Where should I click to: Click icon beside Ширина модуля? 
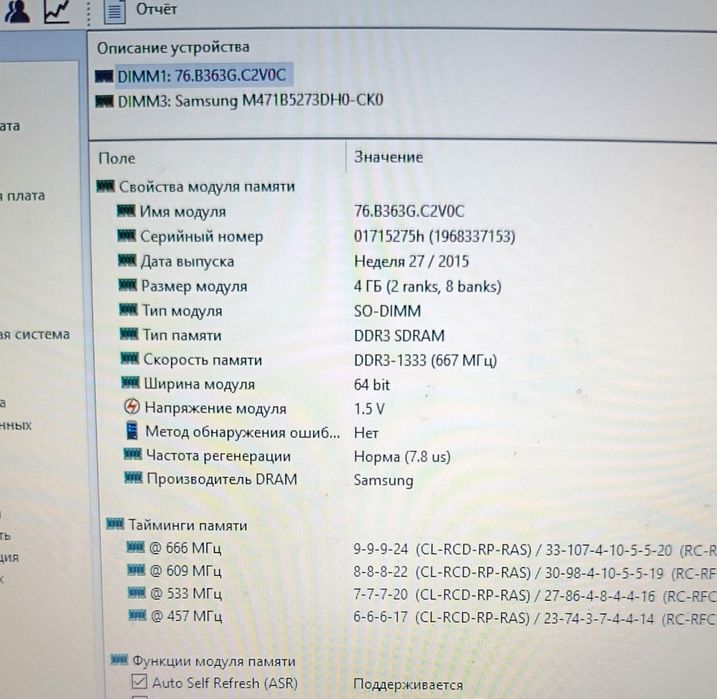(130, 382)
